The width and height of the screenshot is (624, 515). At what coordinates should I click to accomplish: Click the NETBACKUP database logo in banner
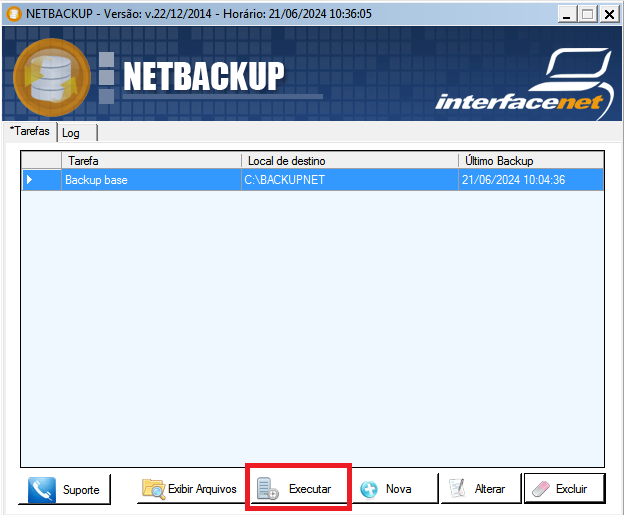52,77
